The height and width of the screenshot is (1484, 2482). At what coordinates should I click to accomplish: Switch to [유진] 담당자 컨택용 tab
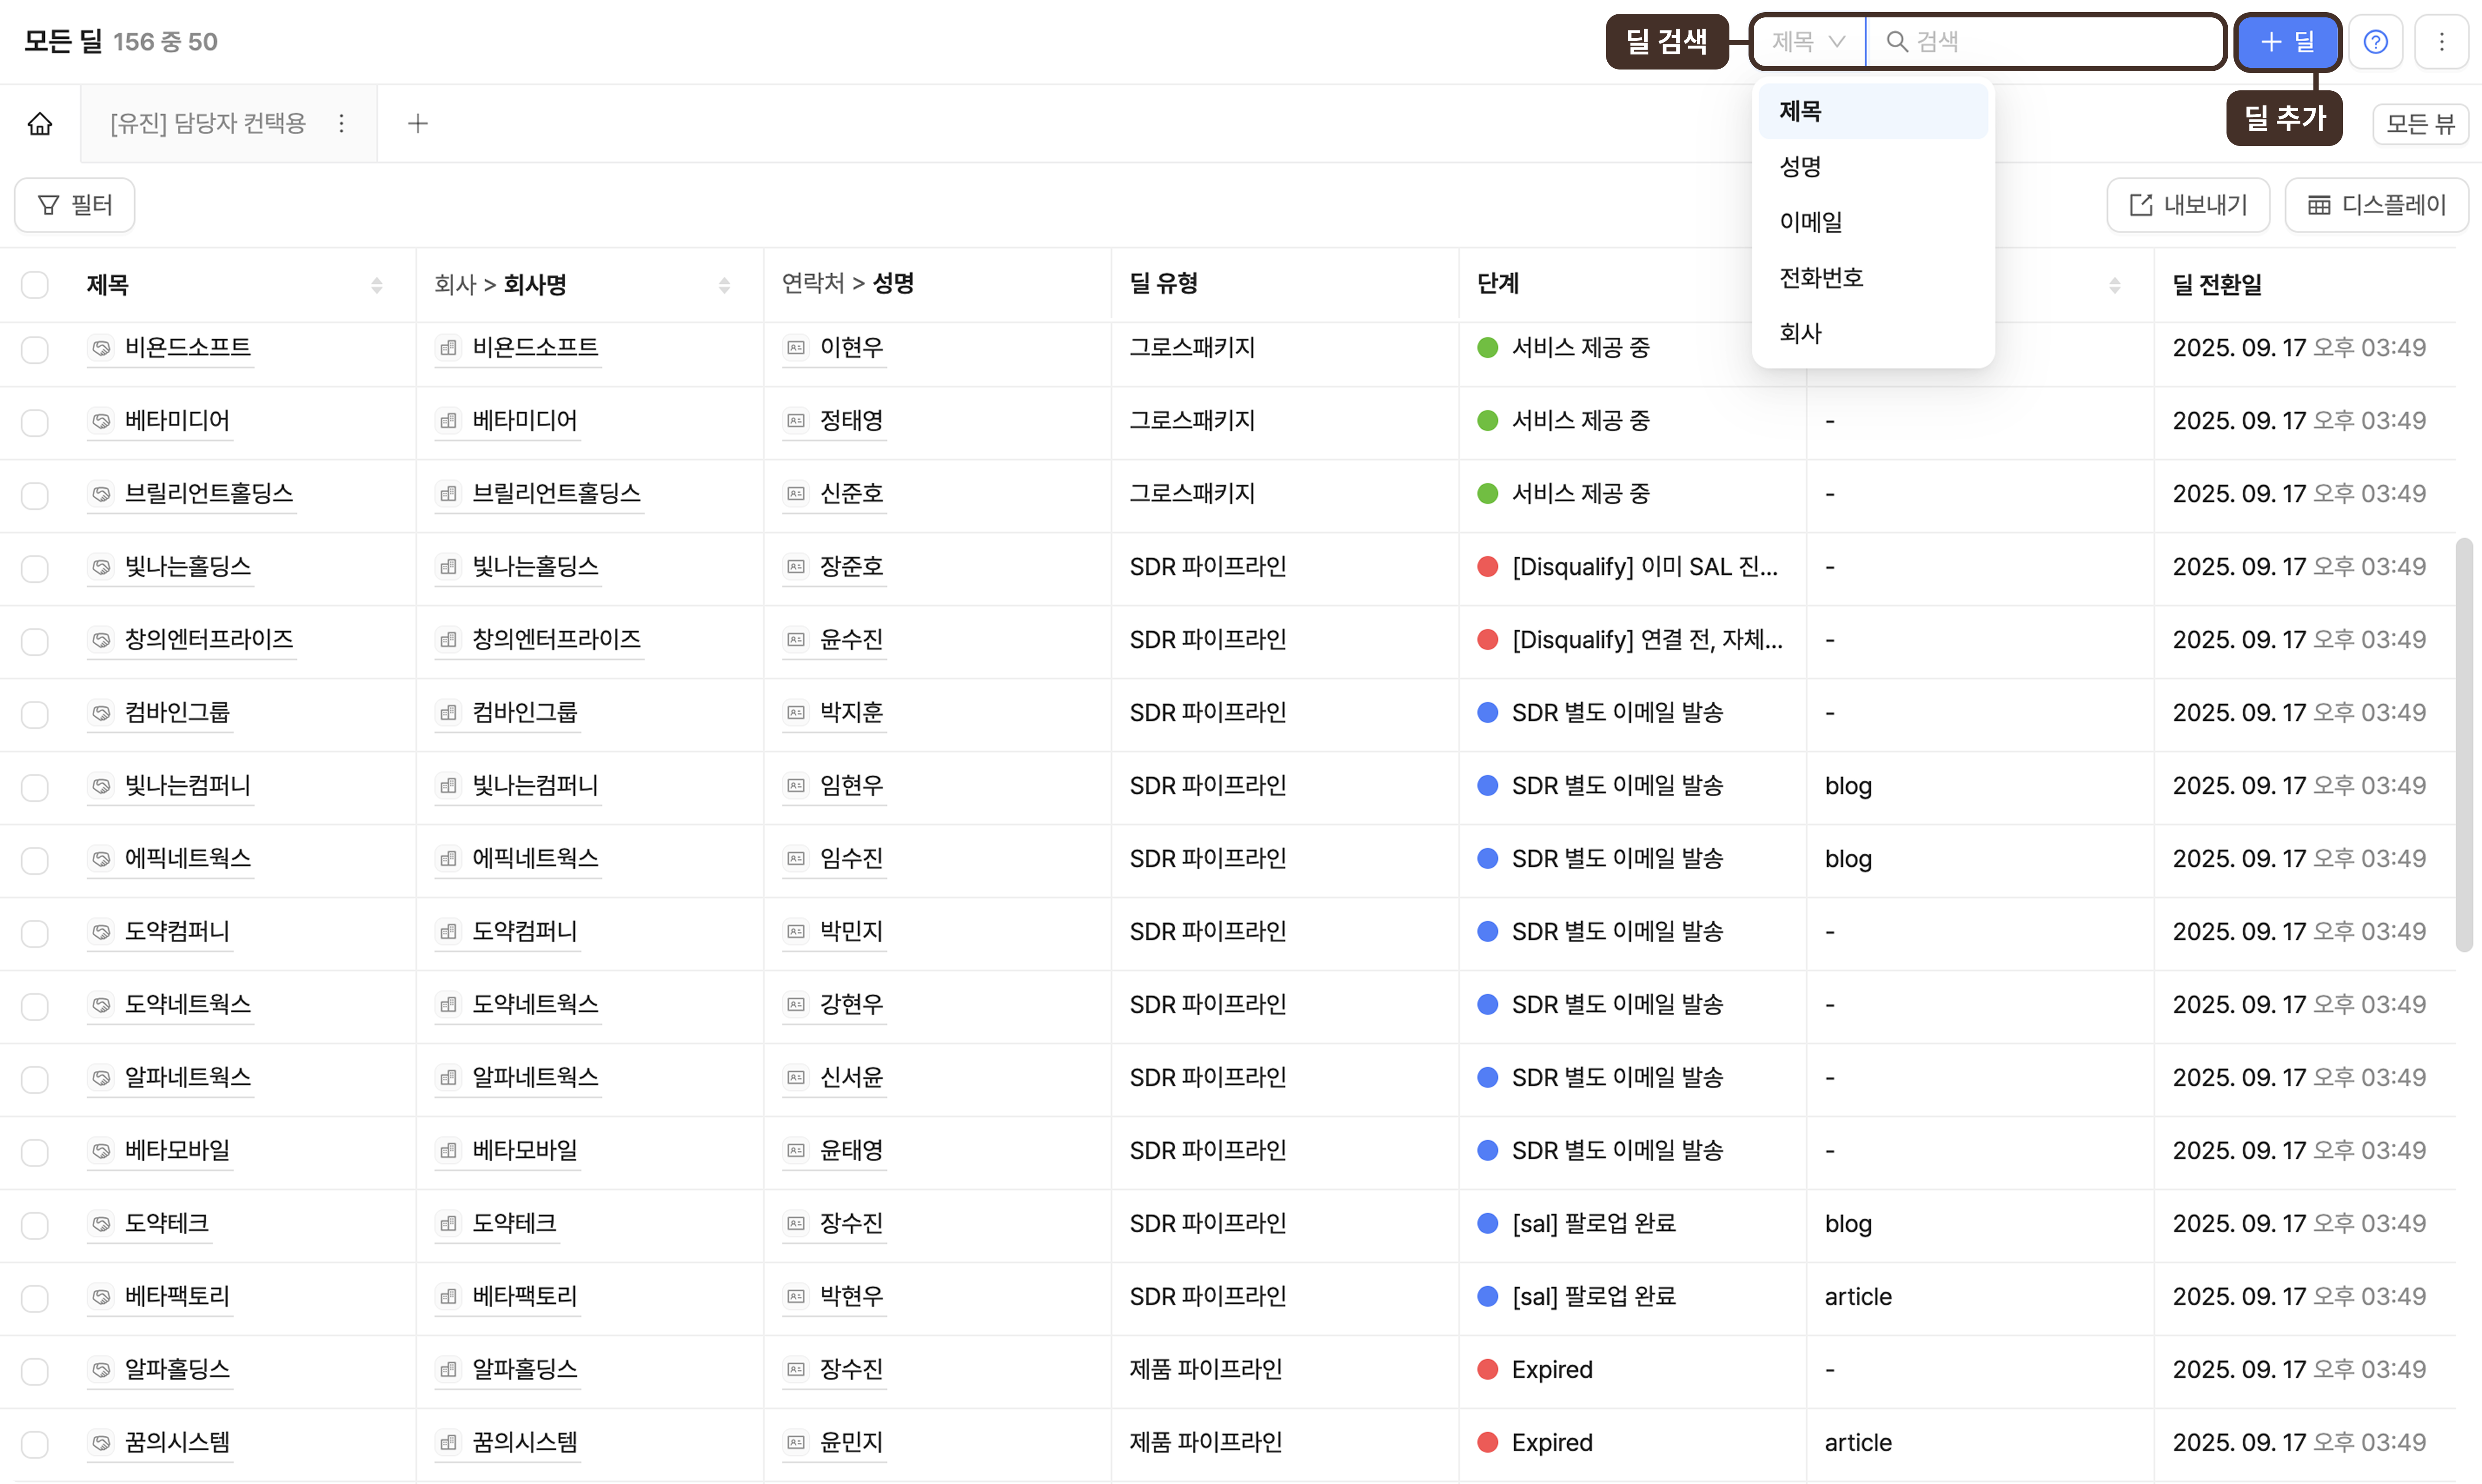(208, 123)
